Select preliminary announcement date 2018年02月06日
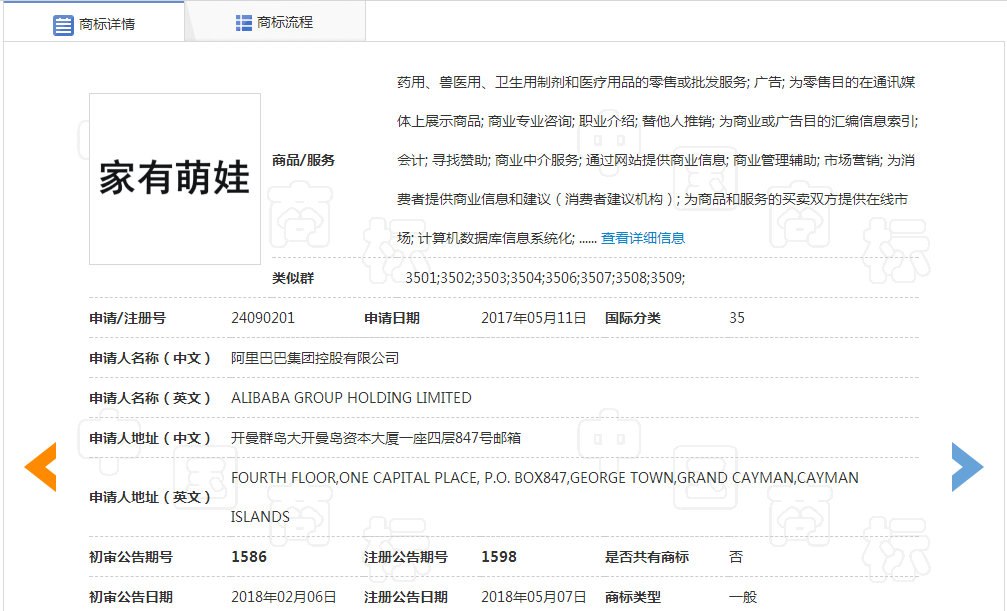 [x=284, y=597]
